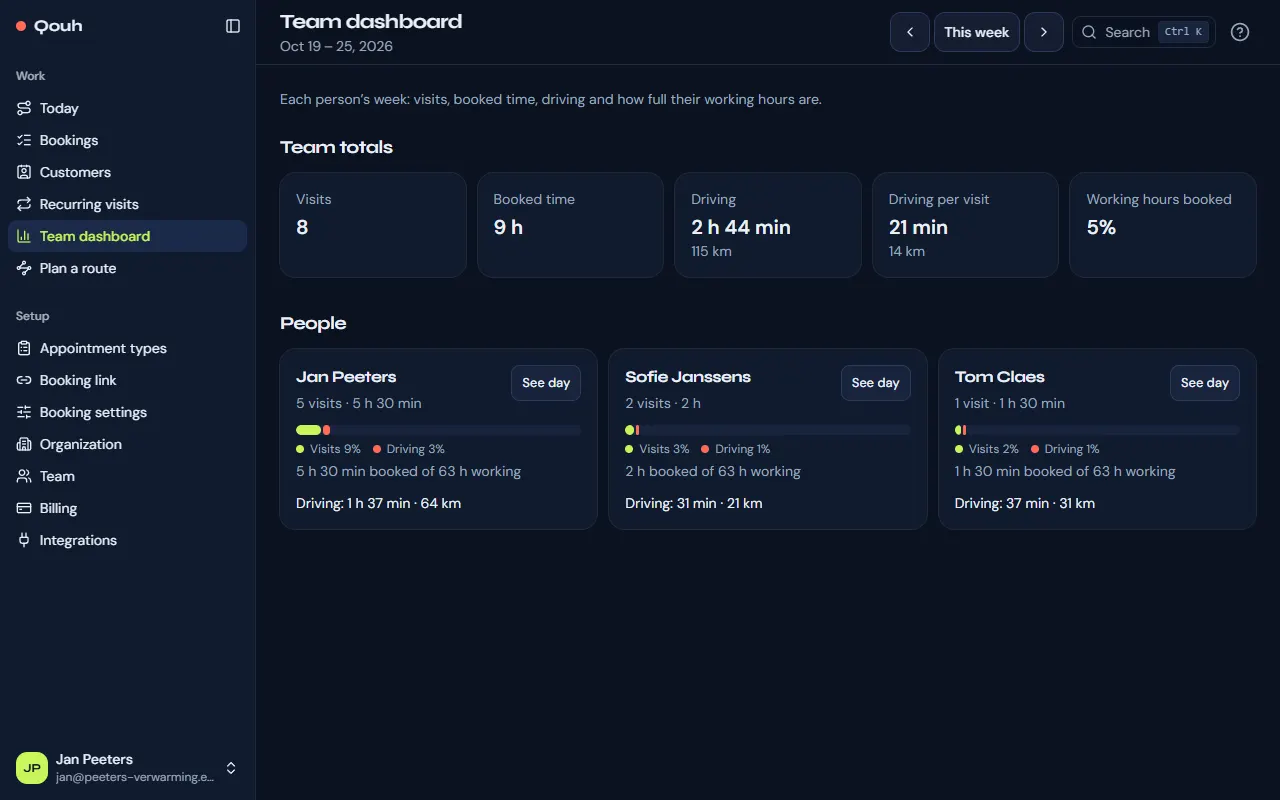Click the Today sidebar icon
Screen dimensions: 1280x800
pyautogui.click(x=24, y=108)
